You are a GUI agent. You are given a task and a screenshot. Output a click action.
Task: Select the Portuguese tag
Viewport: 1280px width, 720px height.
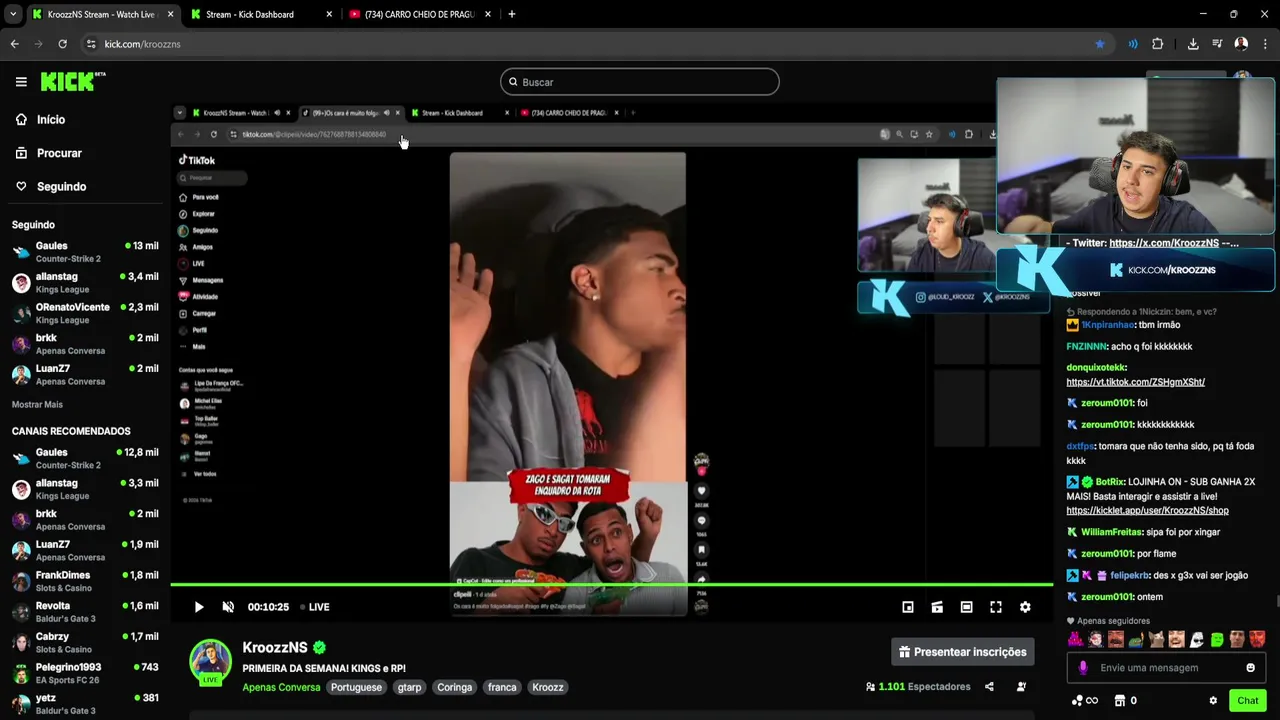(356, 687)
